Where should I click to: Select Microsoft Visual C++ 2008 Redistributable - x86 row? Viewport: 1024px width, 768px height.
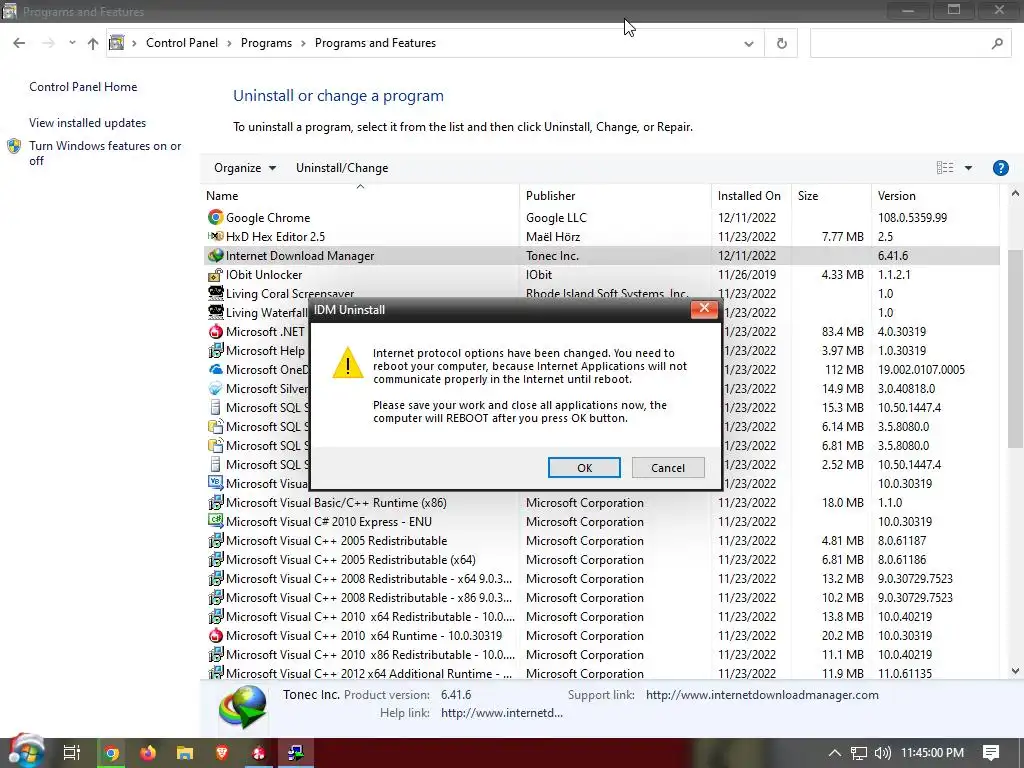point(601,598)
